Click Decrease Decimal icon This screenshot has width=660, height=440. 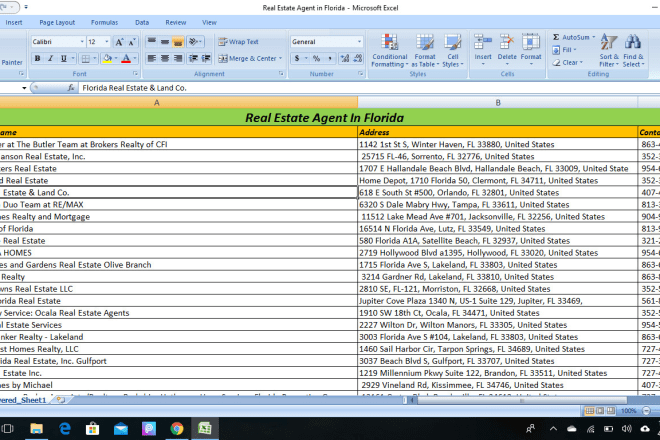pos(358,59)
